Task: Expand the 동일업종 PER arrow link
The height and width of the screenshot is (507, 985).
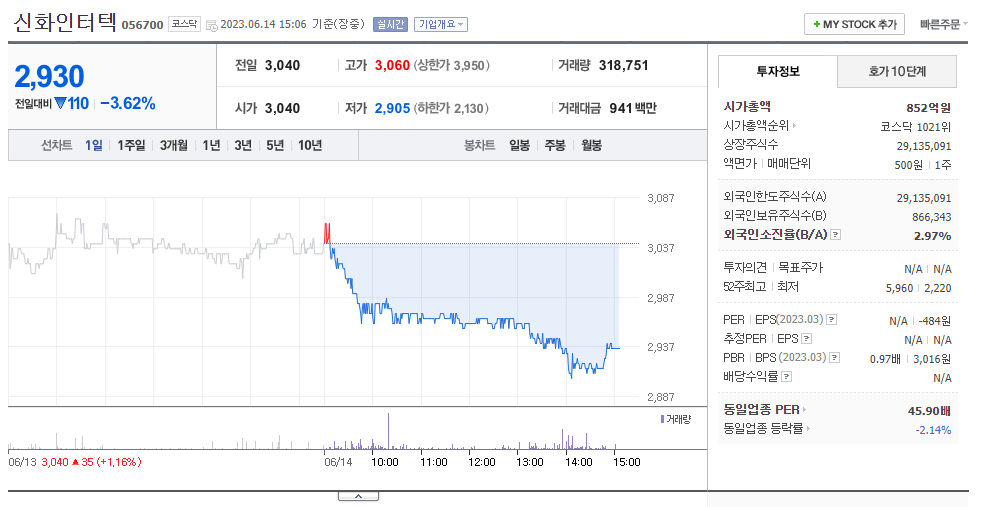Action: 805,410
